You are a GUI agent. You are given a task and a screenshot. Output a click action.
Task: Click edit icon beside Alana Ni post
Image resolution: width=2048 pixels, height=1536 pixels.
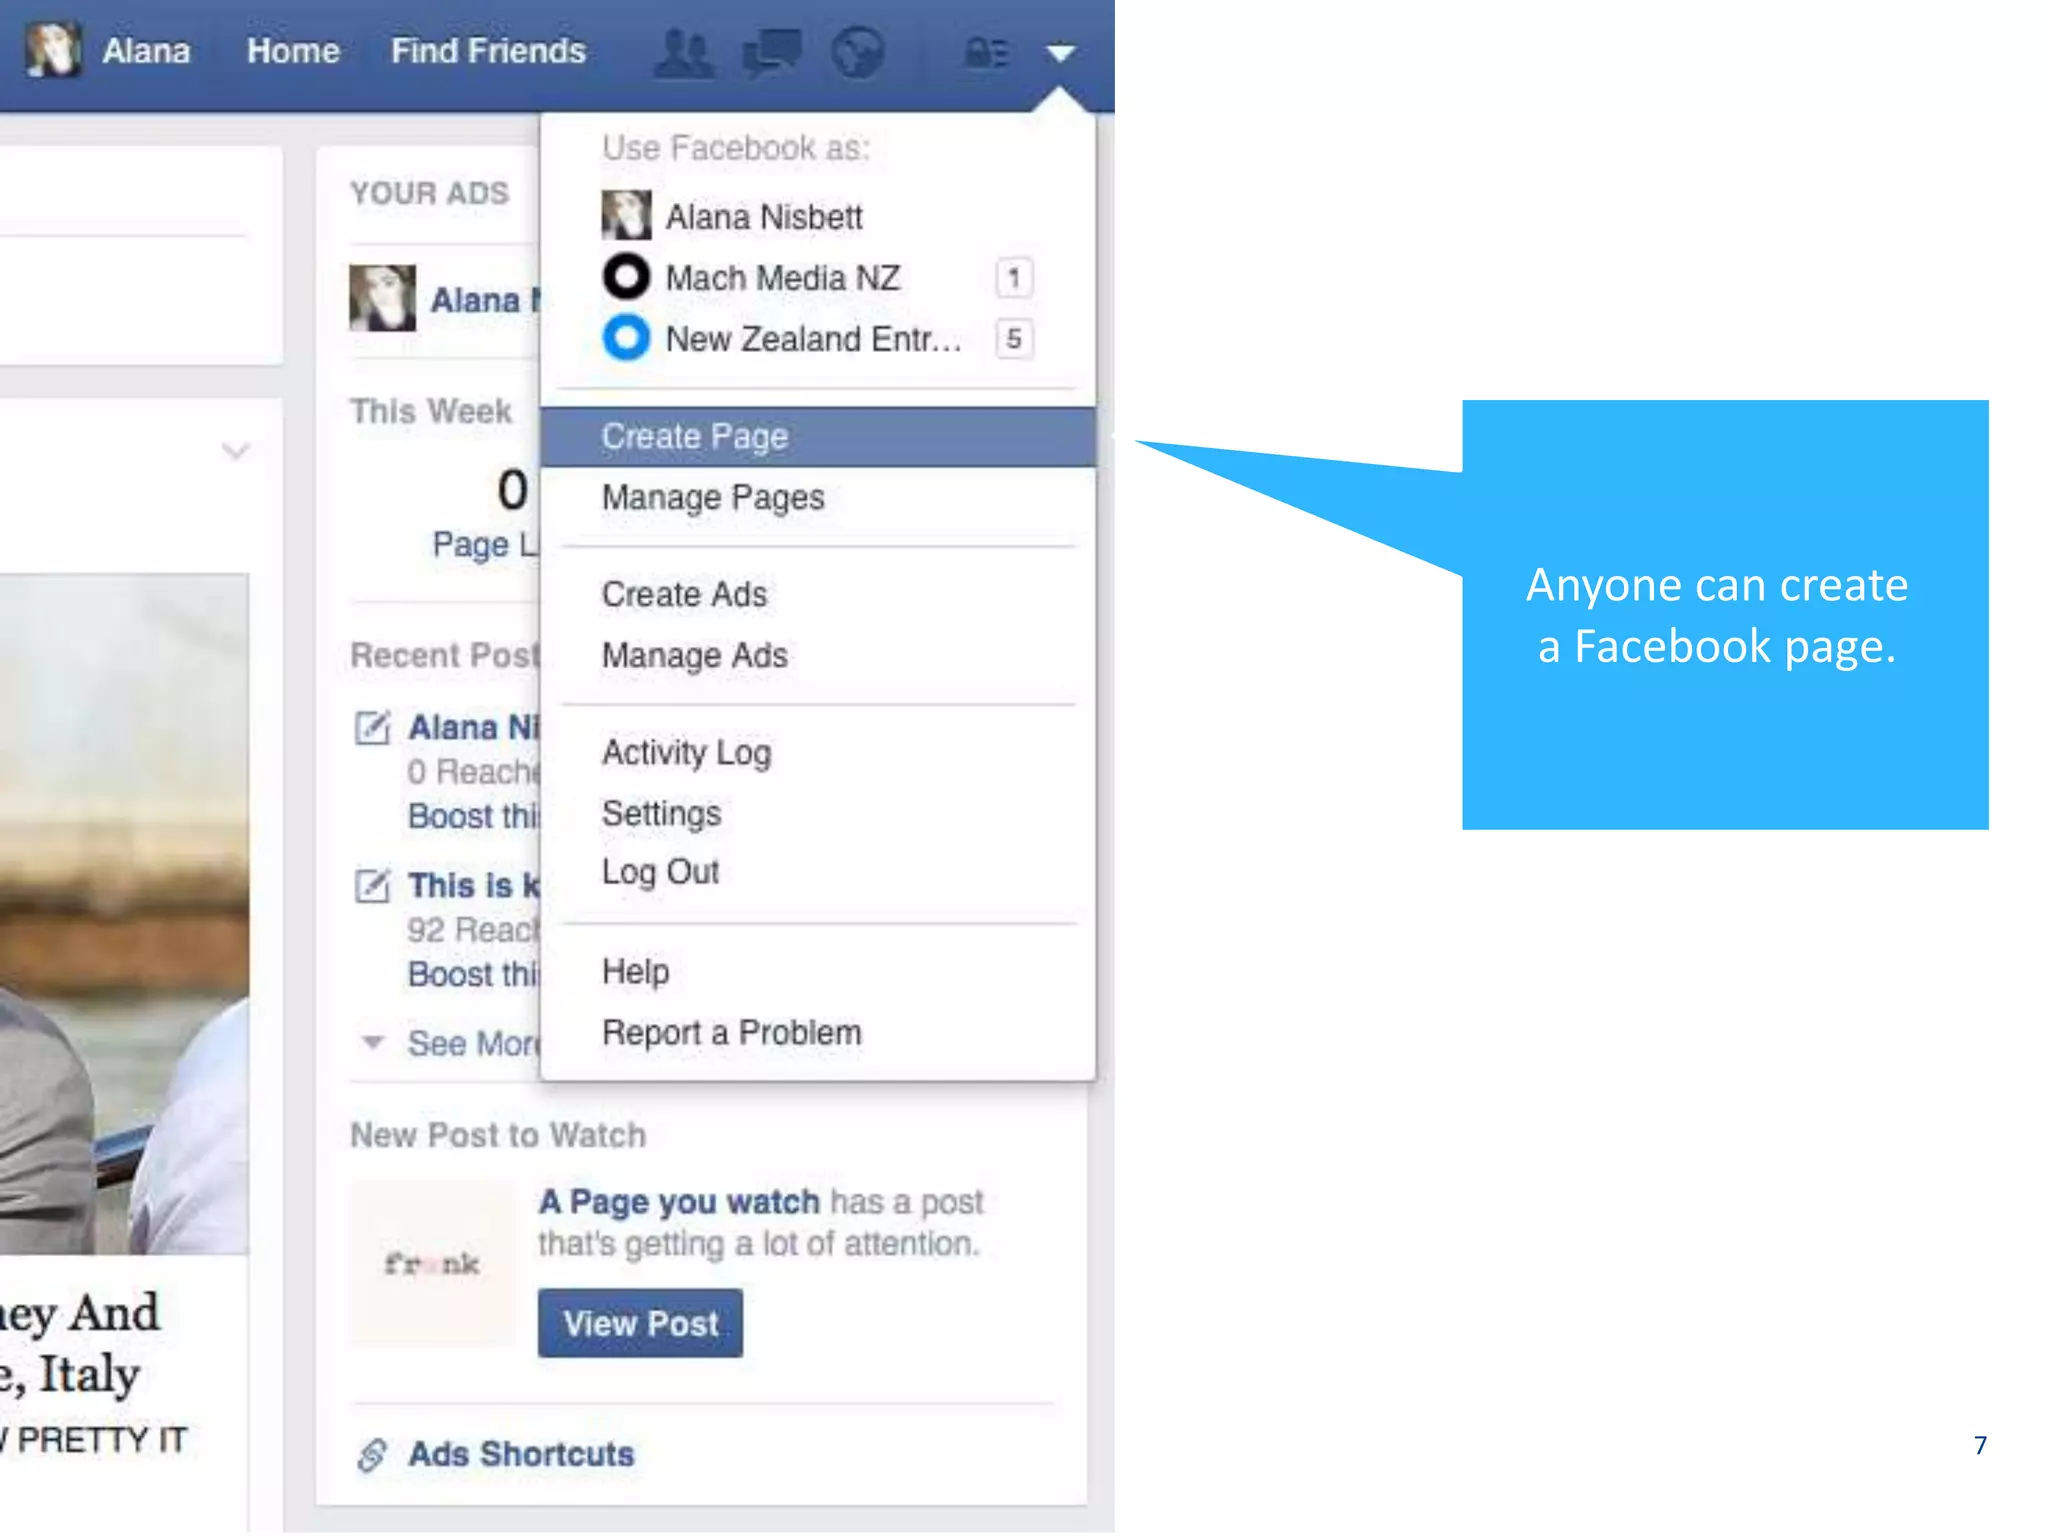tap(372, 727)
